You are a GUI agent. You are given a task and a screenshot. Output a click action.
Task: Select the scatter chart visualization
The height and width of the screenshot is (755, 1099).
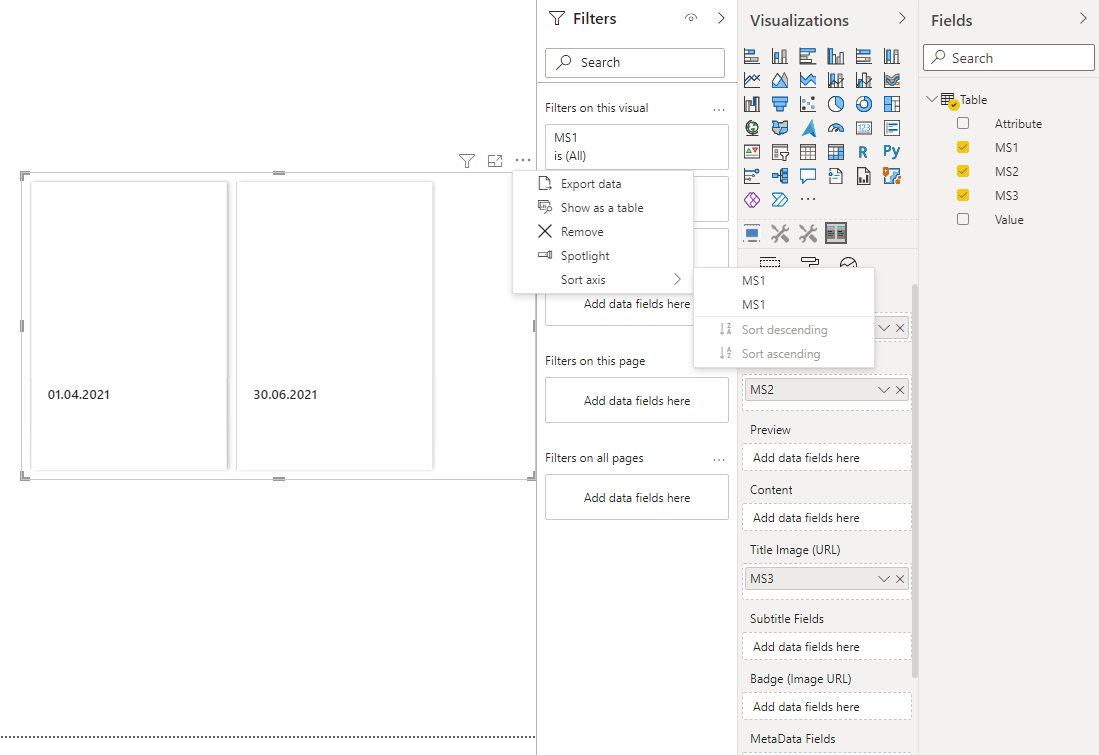(807, 104)
